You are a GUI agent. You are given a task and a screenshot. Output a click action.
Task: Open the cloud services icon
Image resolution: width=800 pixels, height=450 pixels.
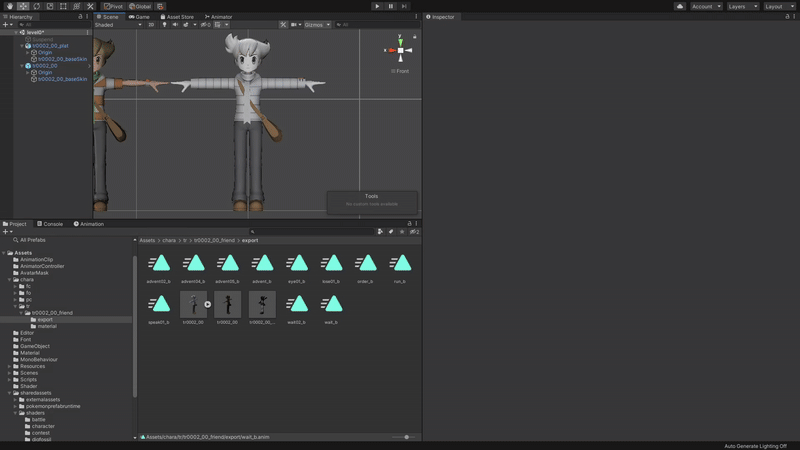coord(680,6)
